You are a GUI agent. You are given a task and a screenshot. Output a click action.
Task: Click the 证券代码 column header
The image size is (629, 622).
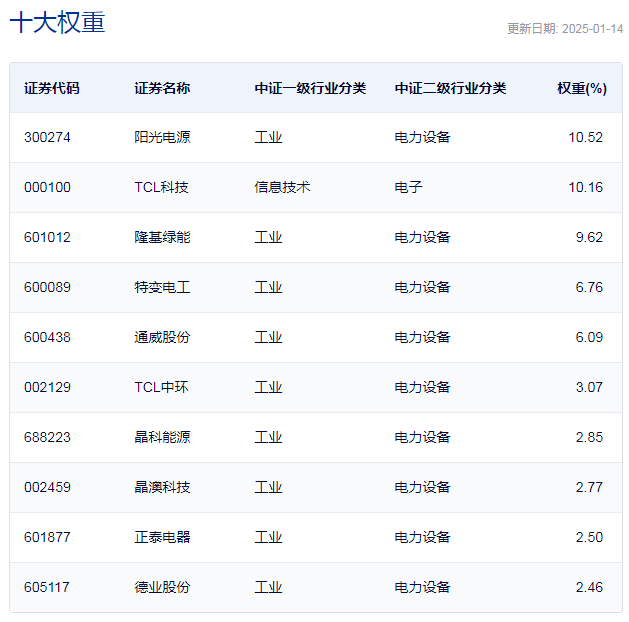point(52,88)
